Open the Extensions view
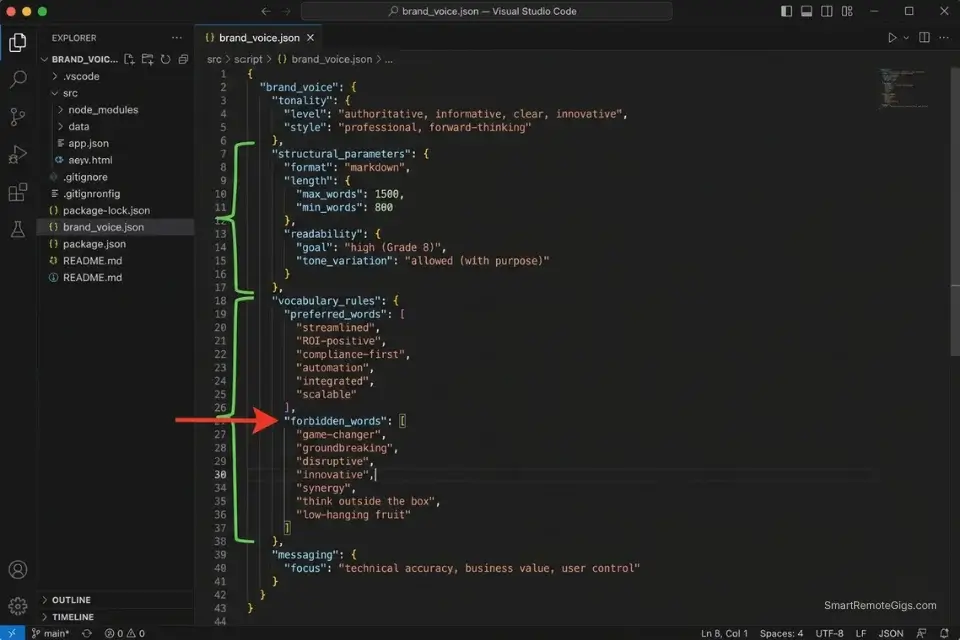 coord(18,192)
